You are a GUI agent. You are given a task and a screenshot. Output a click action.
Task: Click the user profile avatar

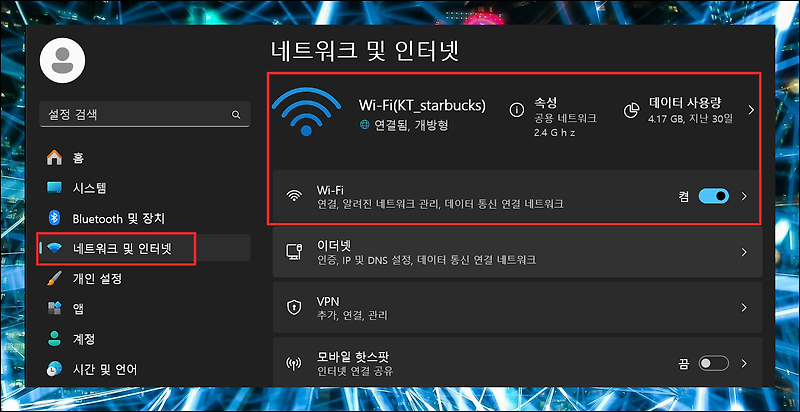coord(62,60)
